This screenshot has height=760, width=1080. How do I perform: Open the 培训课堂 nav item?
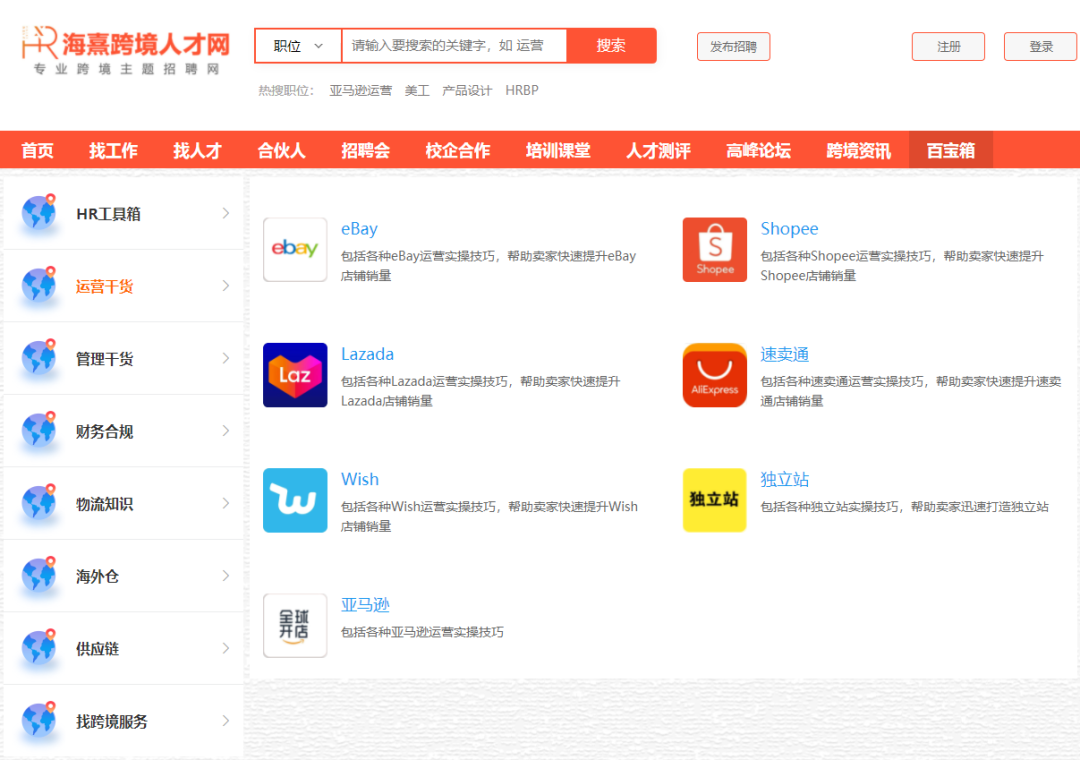pos(559,150)
